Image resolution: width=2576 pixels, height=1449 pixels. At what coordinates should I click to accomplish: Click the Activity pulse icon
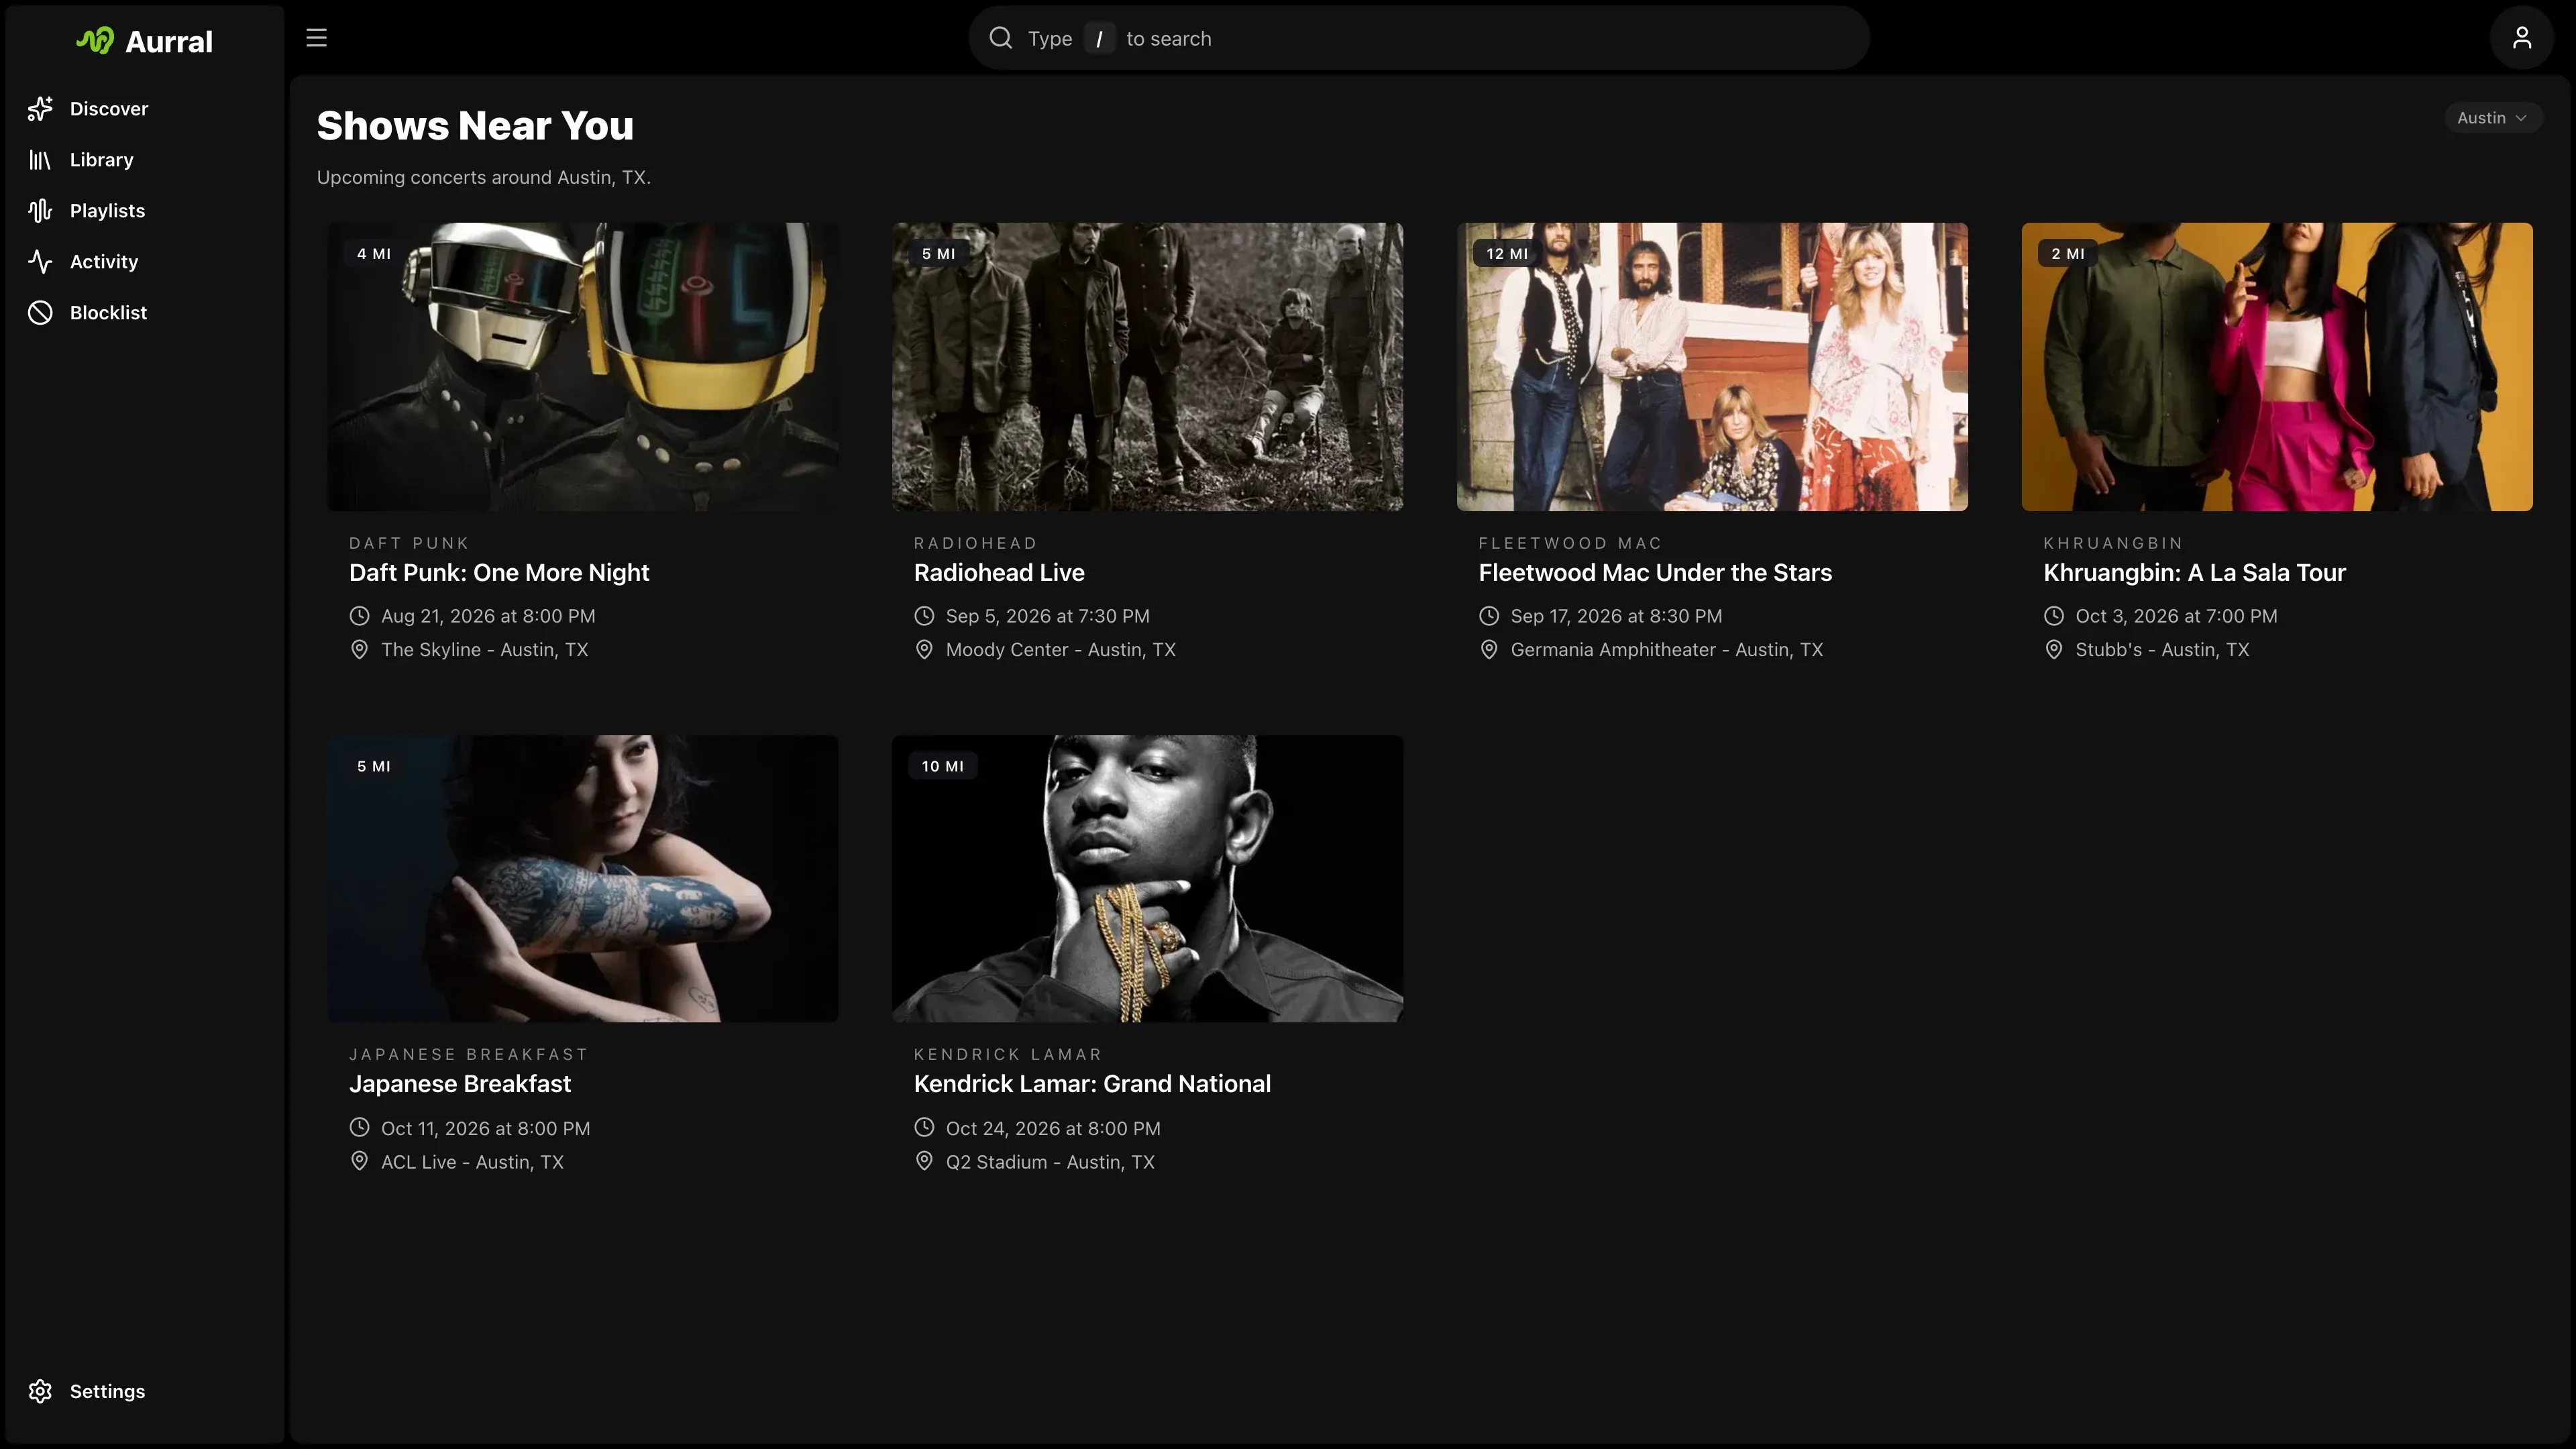point(40,262)
